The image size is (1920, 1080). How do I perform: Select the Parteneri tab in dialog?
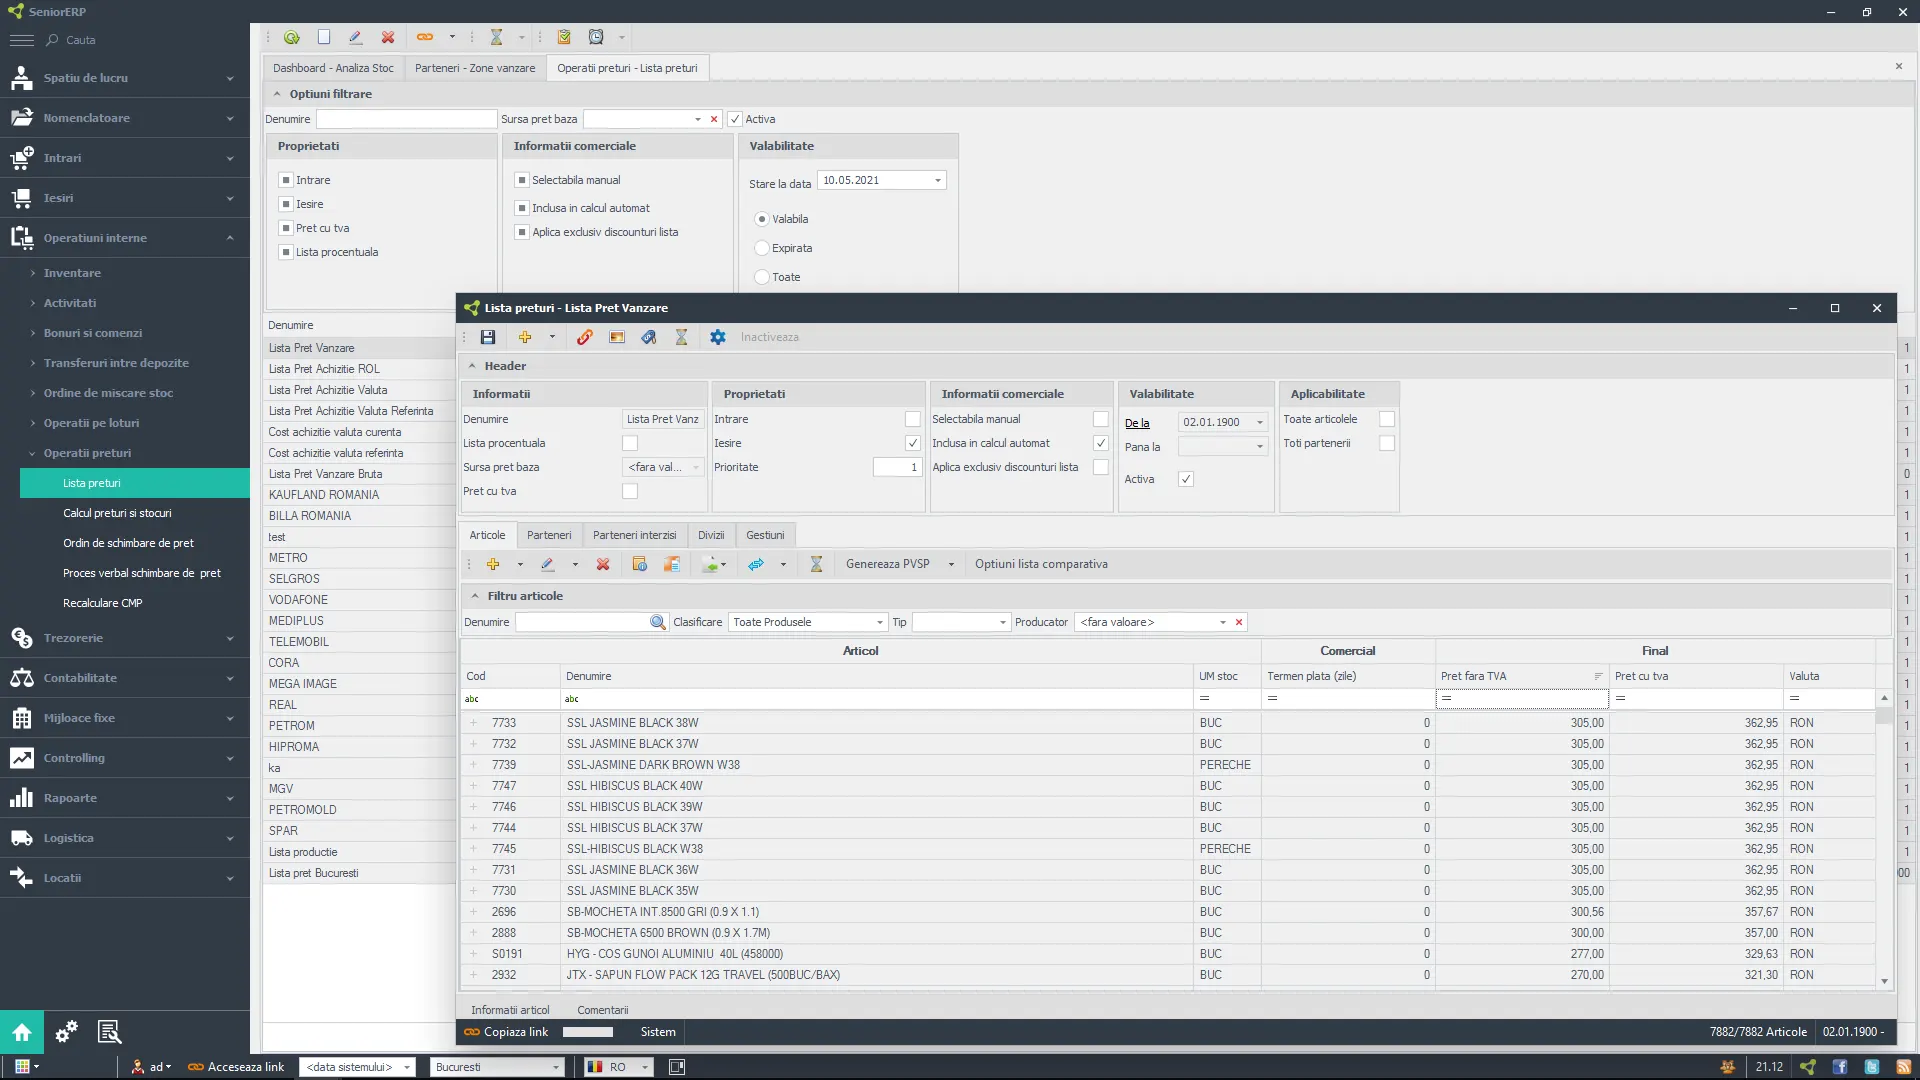(x=549, y=534)
